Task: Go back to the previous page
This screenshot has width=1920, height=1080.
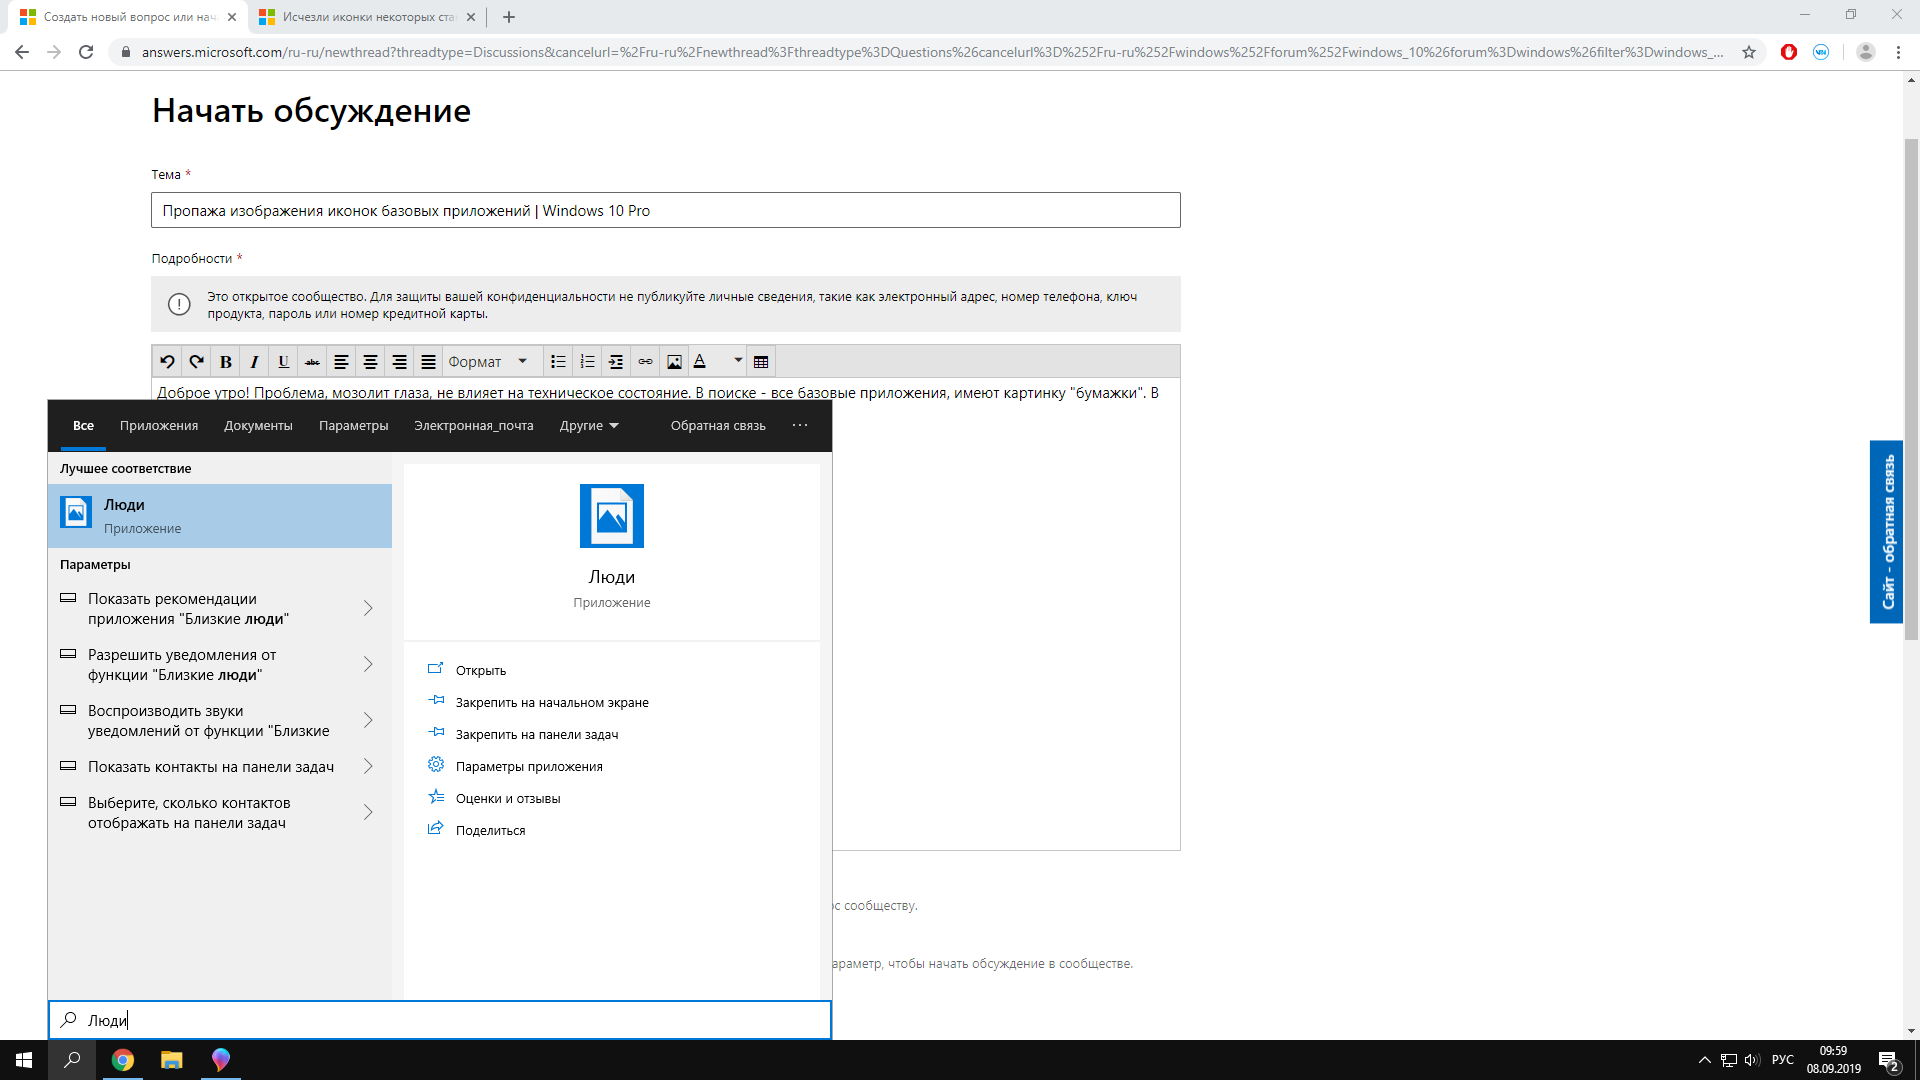Action: click(x=22, y=52)
